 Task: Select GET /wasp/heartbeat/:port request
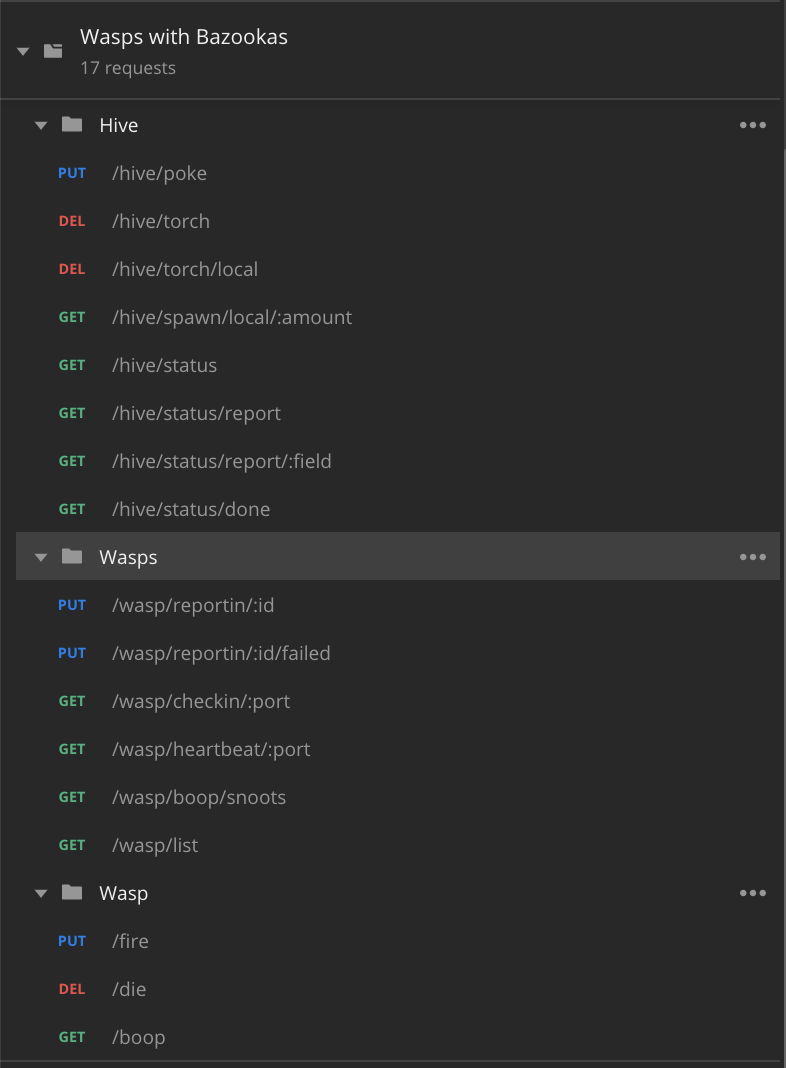tap(211, 749)
